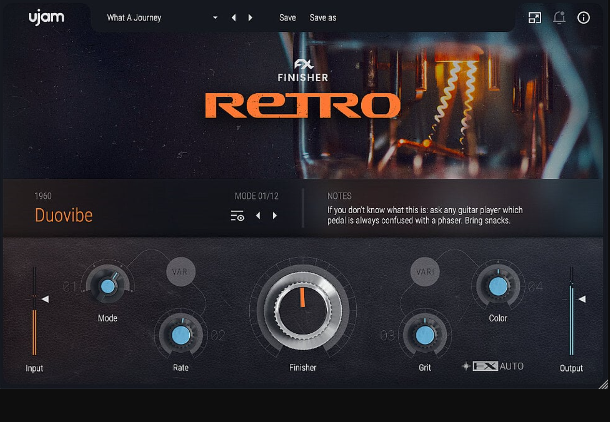Image resolution: width=610 pixels, height=422 pixels.
Task: Click the ujam logo
Action: click(x=40, y=18)
